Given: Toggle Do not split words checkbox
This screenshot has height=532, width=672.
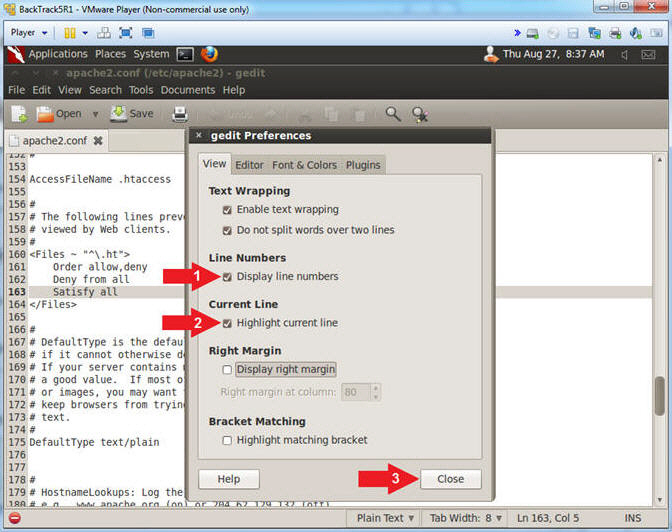Looking at the screenshot, I should click(x=227, y=231).
